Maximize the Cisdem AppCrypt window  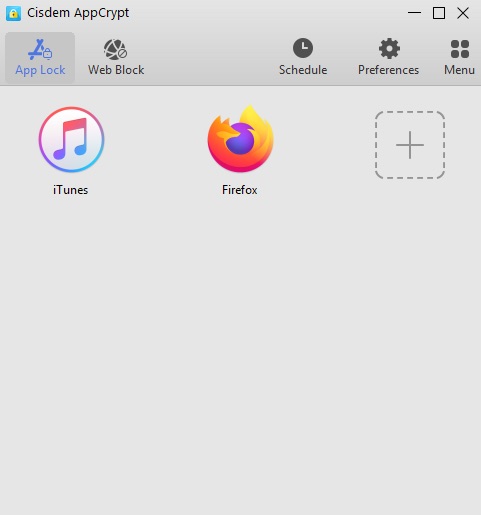tap(439, 13)
